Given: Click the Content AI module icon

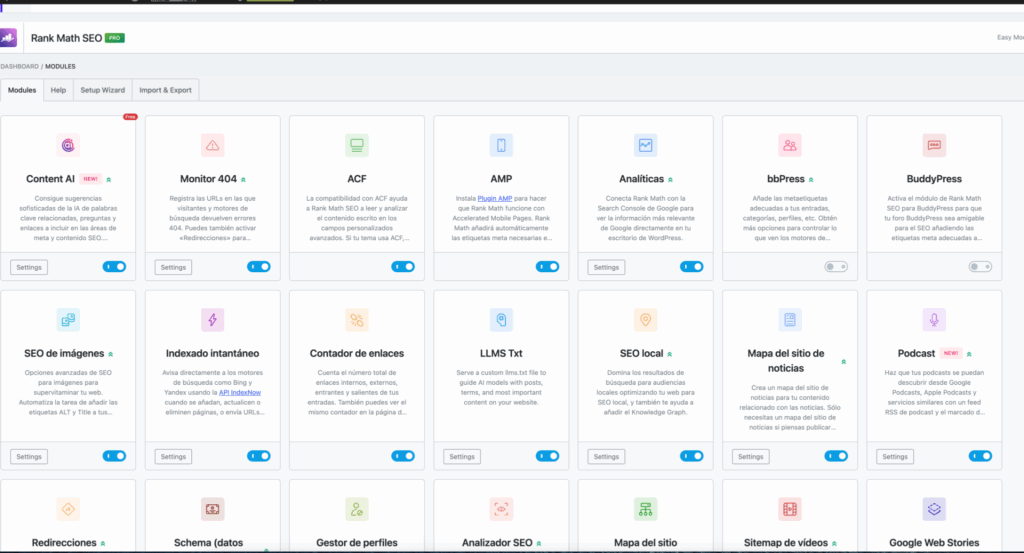Looking at the screenshot, I should (x=68, y=145).
